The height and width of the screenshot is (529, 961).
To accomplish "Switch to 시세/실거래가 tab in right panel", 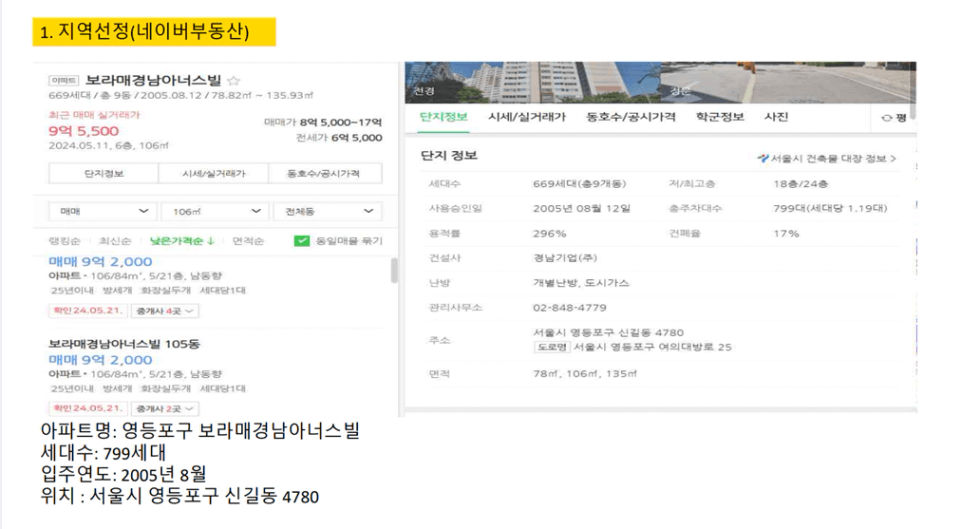I will (x=527, y=117).
